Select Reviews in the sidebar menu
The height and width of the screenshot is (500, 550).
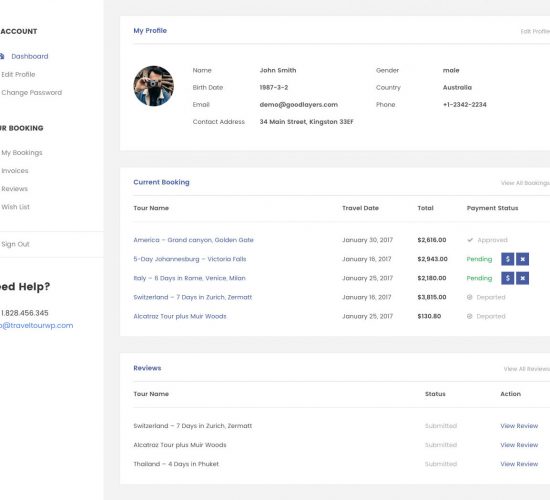point(14,189)
